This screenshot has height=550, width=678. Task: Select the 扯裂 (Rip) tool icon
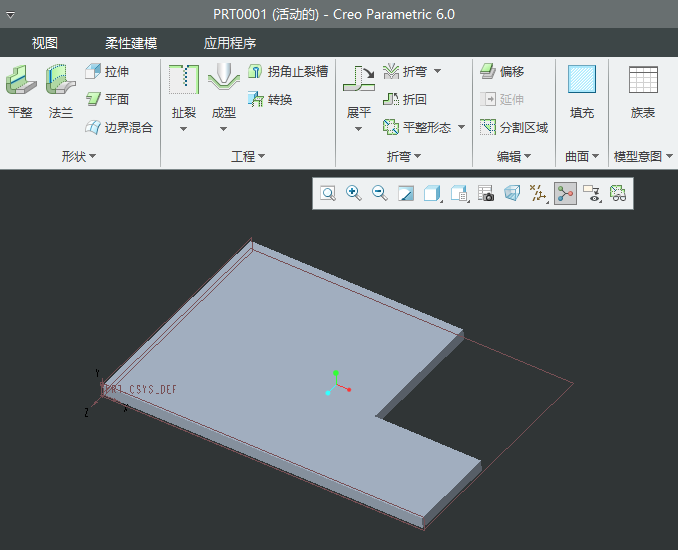click(x=184, y=80)
